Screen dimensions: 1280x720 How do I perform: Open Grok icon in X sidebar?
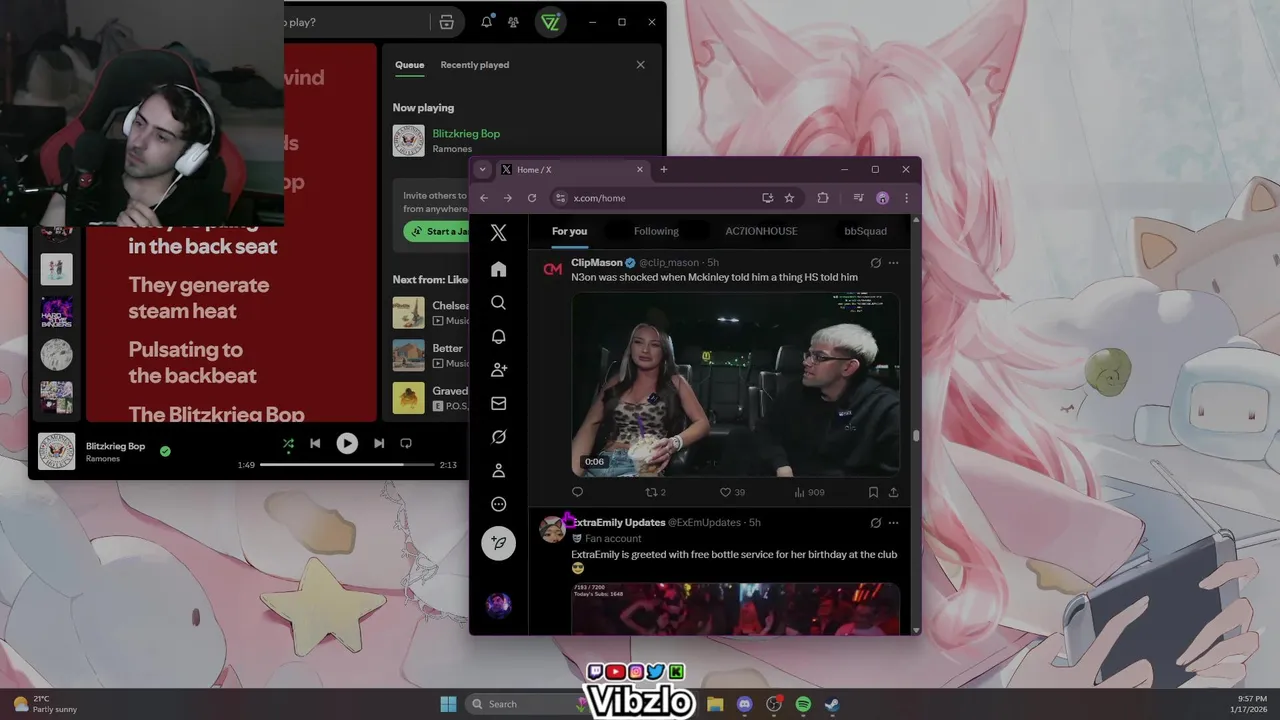click(498, 437)
